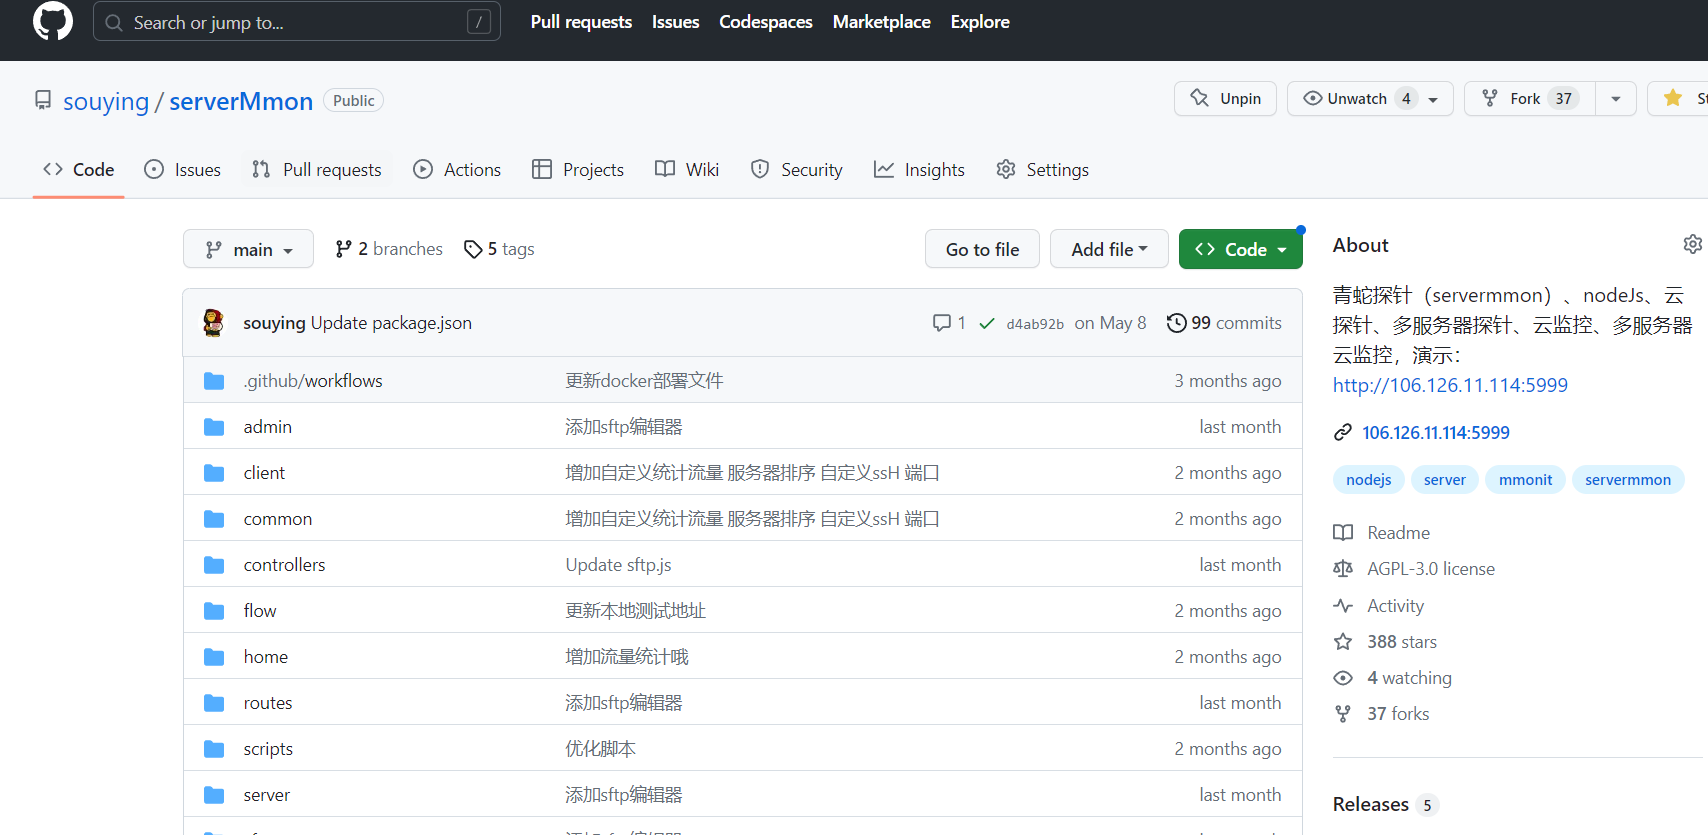1708x835 pixels.
Task: Open the Projects tab
Action: coord(578,170)
